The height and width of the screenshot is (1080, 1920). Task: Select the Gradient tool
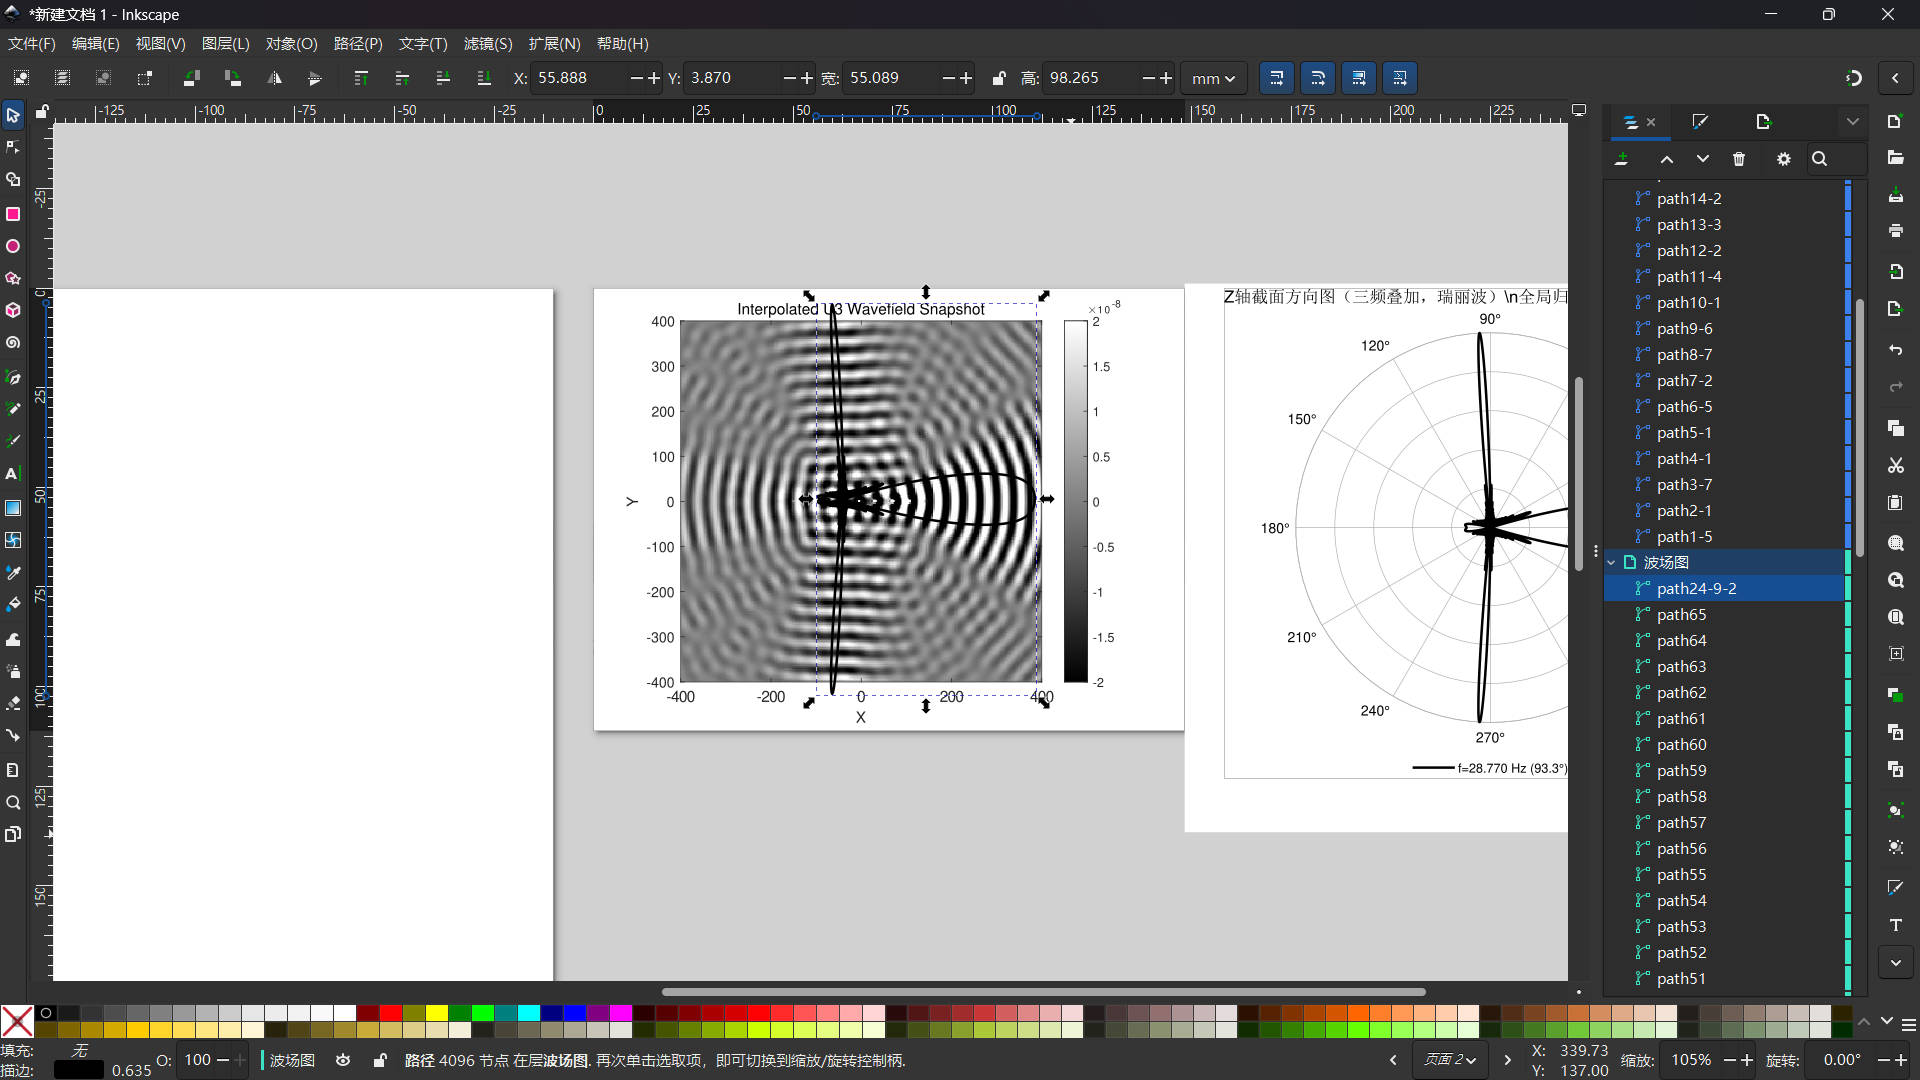click(13, 508)
